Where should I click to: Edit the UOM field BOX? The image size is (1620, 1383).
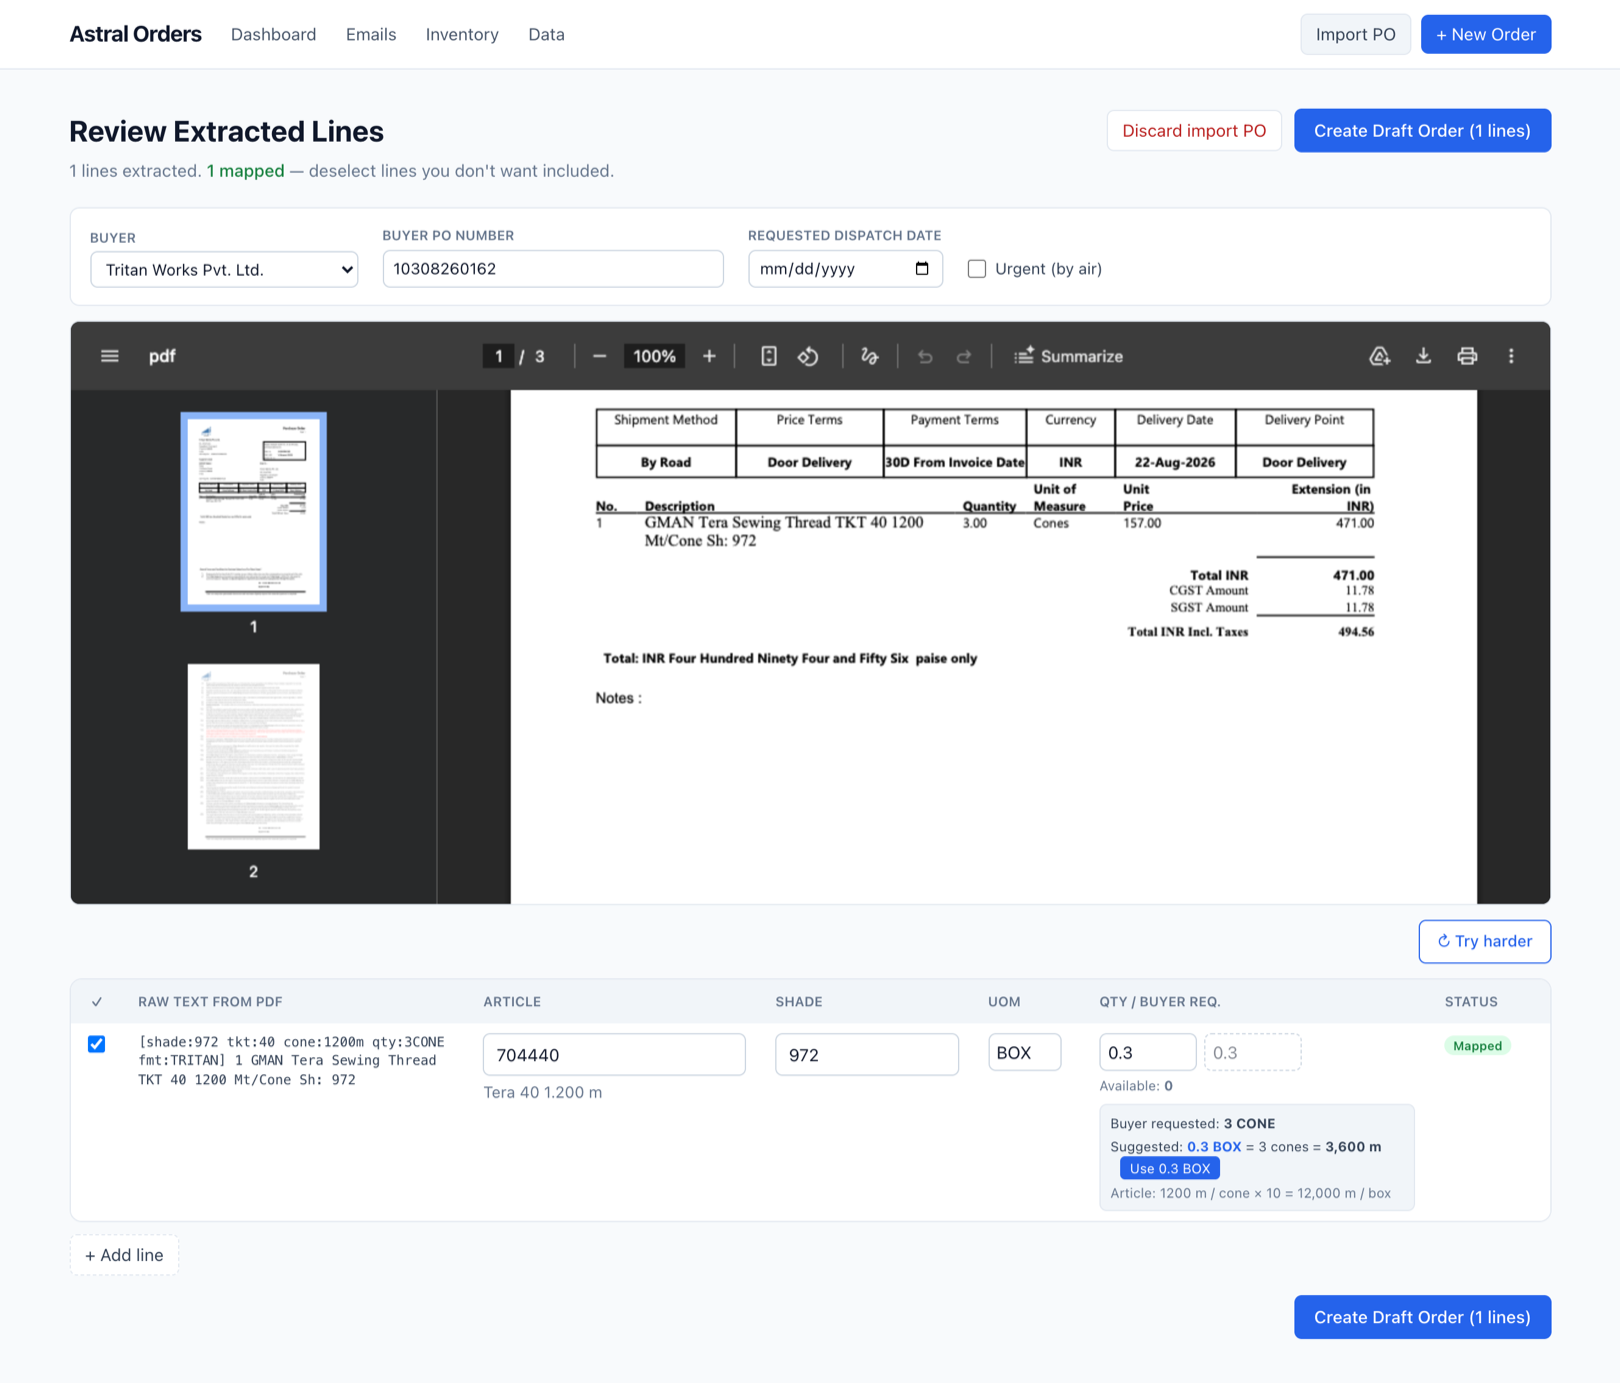click(x=1024, y=1052)
